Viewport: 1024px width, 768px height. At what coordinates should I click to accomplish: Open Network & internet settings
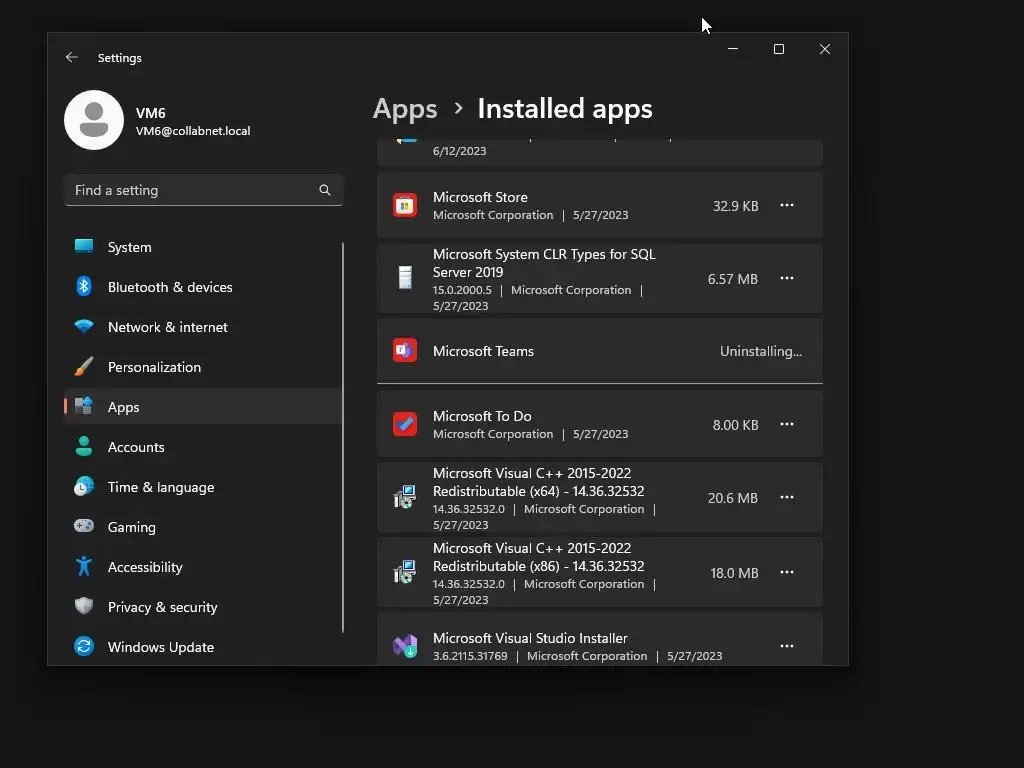click(203, 327)
